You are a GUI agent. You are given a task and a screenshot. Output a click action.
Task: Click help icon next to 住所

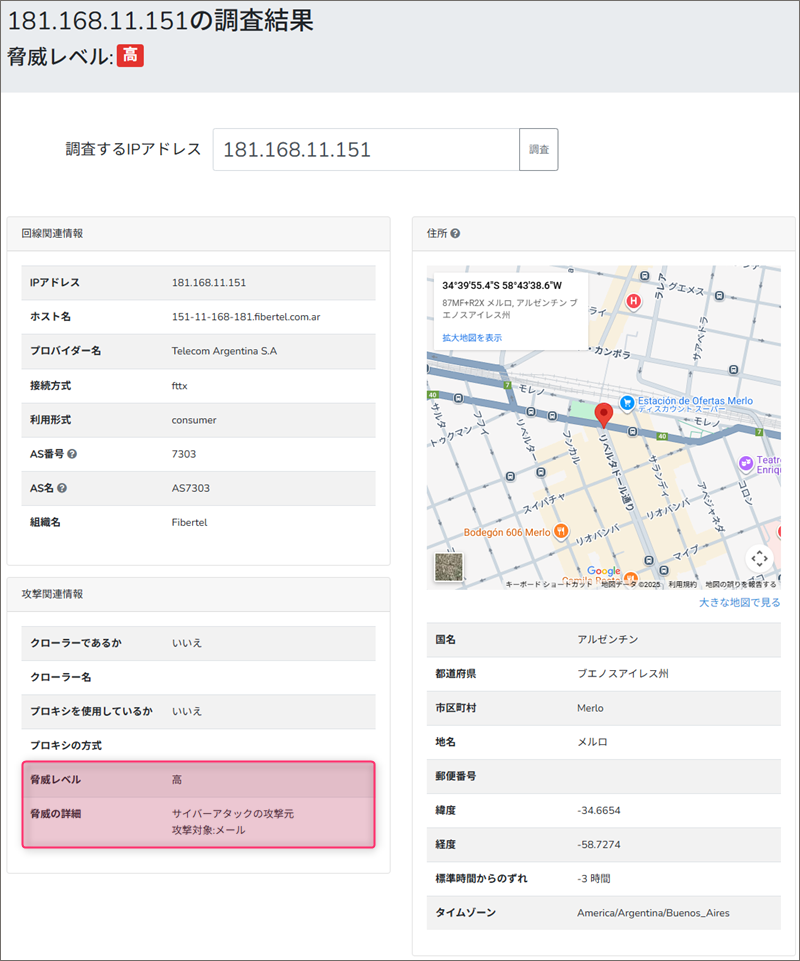click(x=455, y=234)
